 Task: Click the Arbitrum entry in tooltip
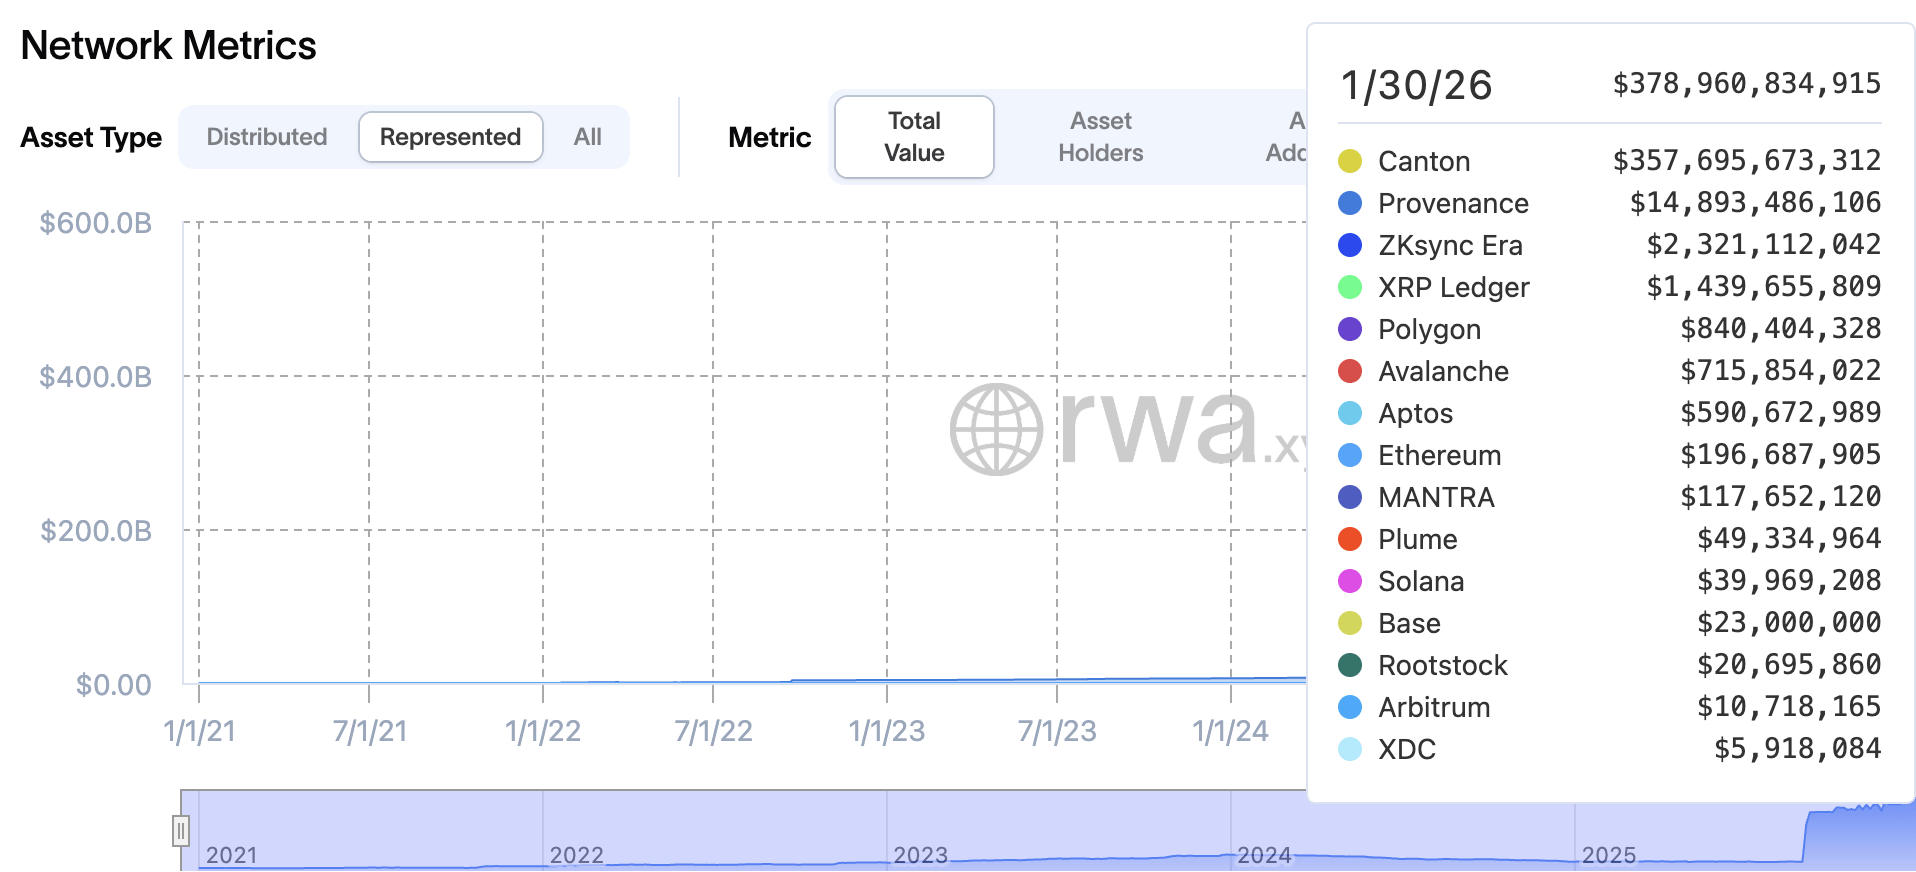tap(1434, 707)
